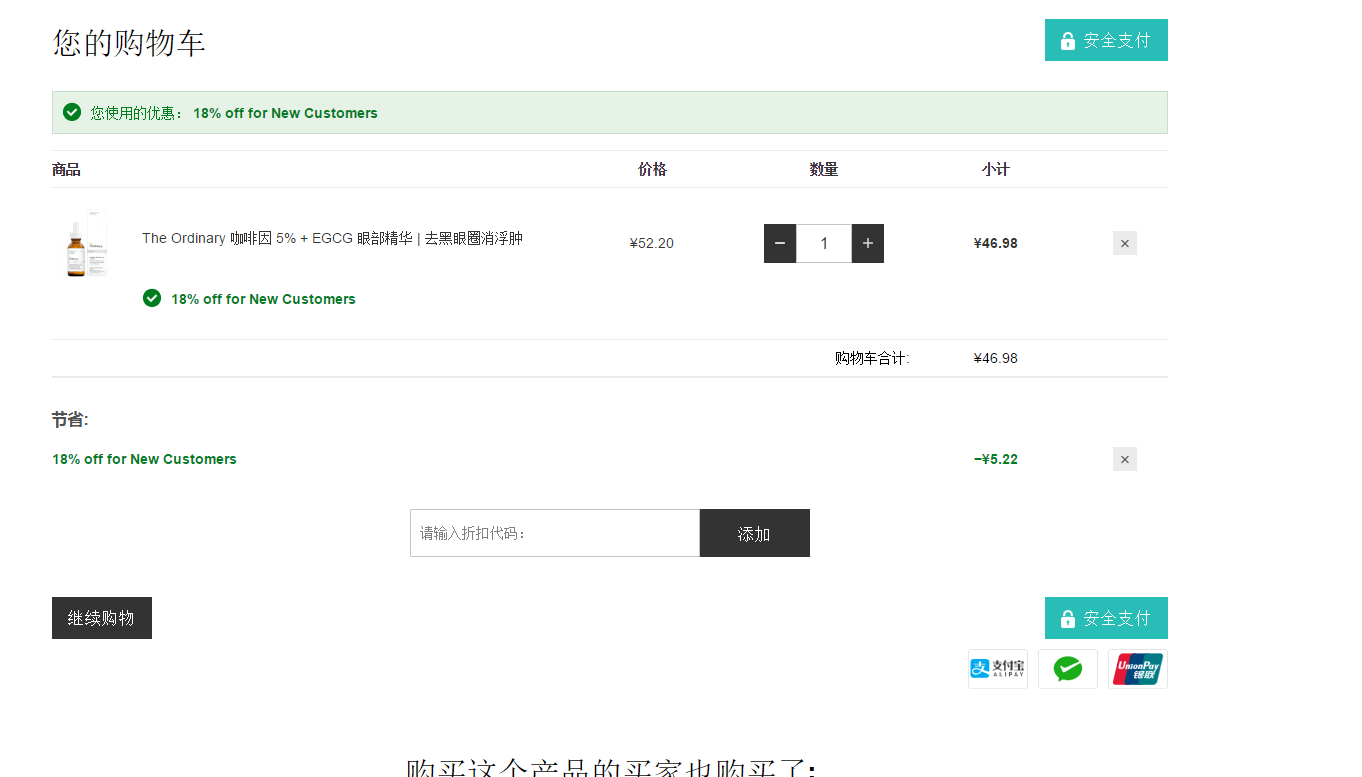The width and height of the screenshot is (1362, 777).
Task: Click the ¥52.20 unit price
Action: pyautogui.click(x=652, y=243)
